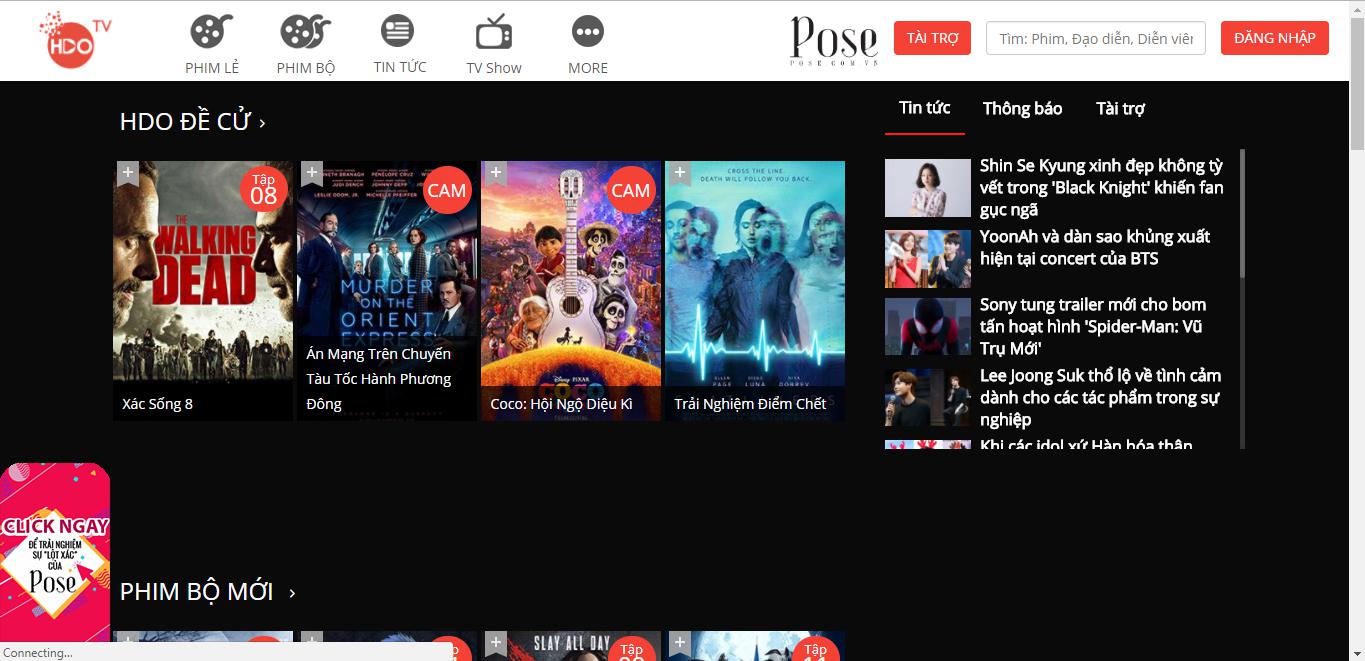Expand the PHIM BỘ MỚI section arrow
1365x661 pixels.
291,592
